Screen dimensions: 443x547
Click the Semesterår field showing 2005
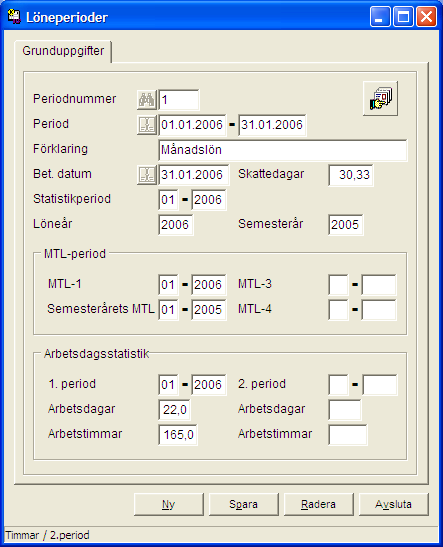(345, 225)
